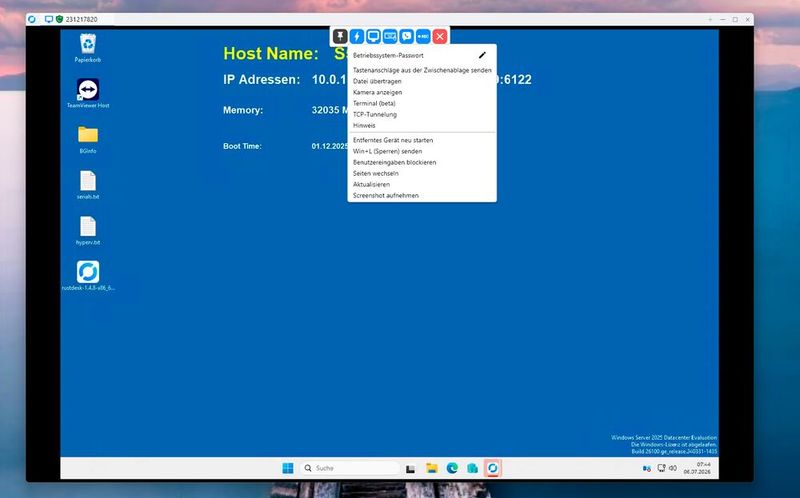800x498 pixels.
Task: Open the Store icon on remote taskbar
Action: (472, 468)
